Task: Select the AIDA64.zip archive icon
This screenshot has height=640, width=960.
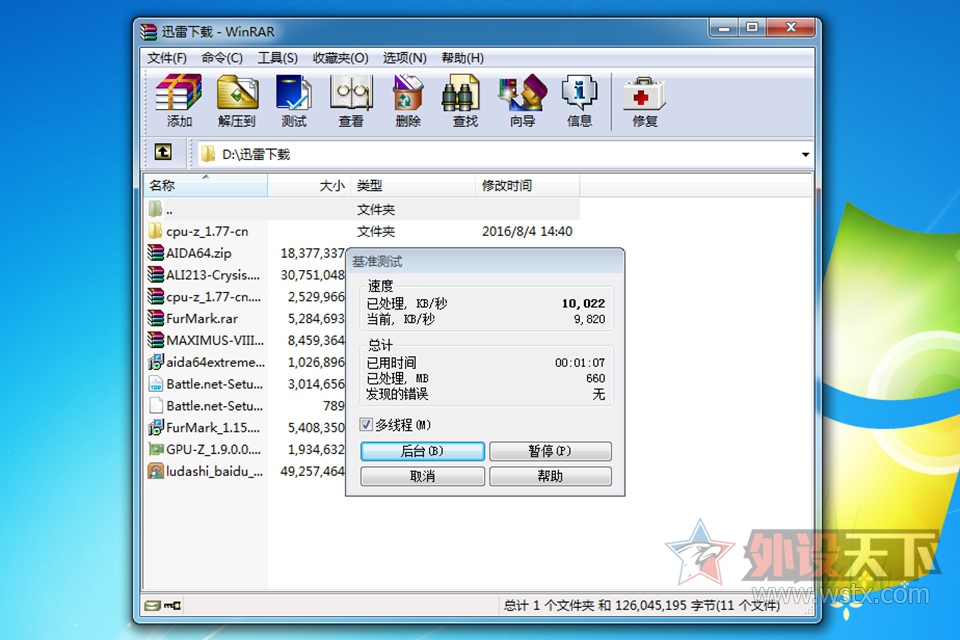Action: click(x=156, y=252)
